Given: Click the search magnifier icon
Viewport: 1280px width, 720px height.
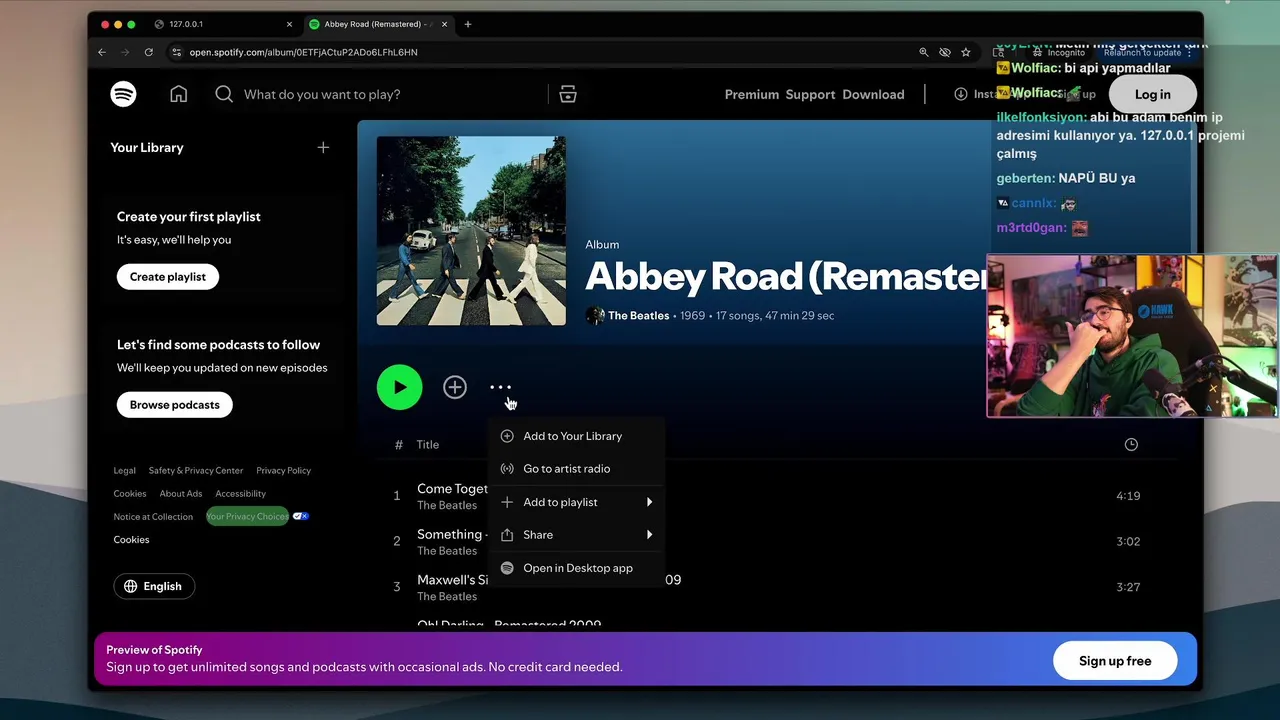Looking at the screenshot, I should click(224, 94).
